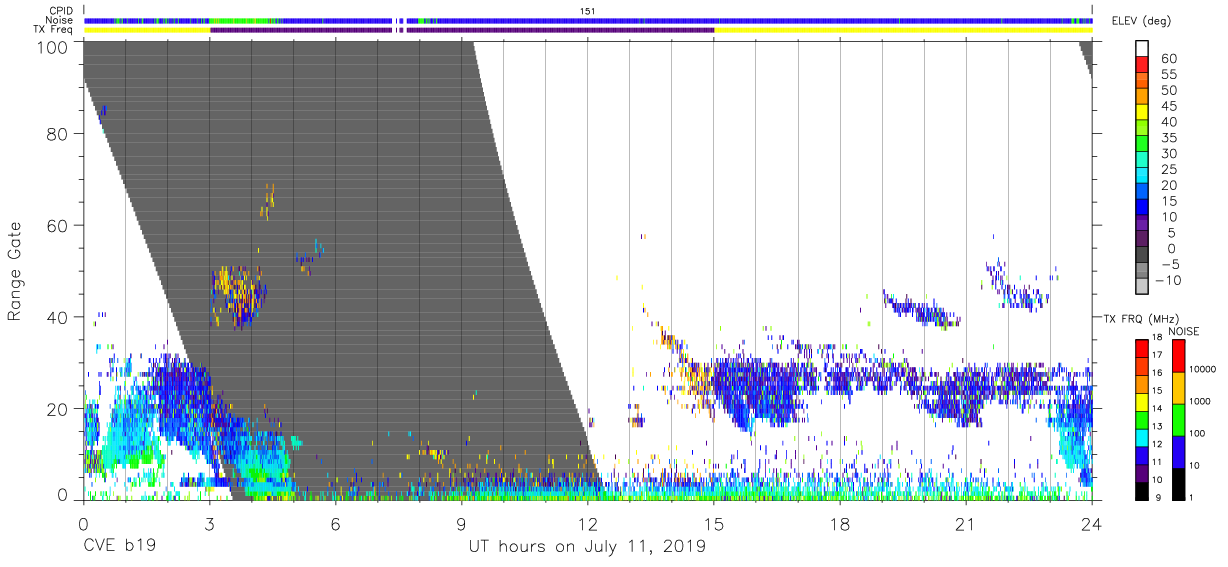
Task: Click the 3 tick on the UT hours axis
Action: [209, 523]
